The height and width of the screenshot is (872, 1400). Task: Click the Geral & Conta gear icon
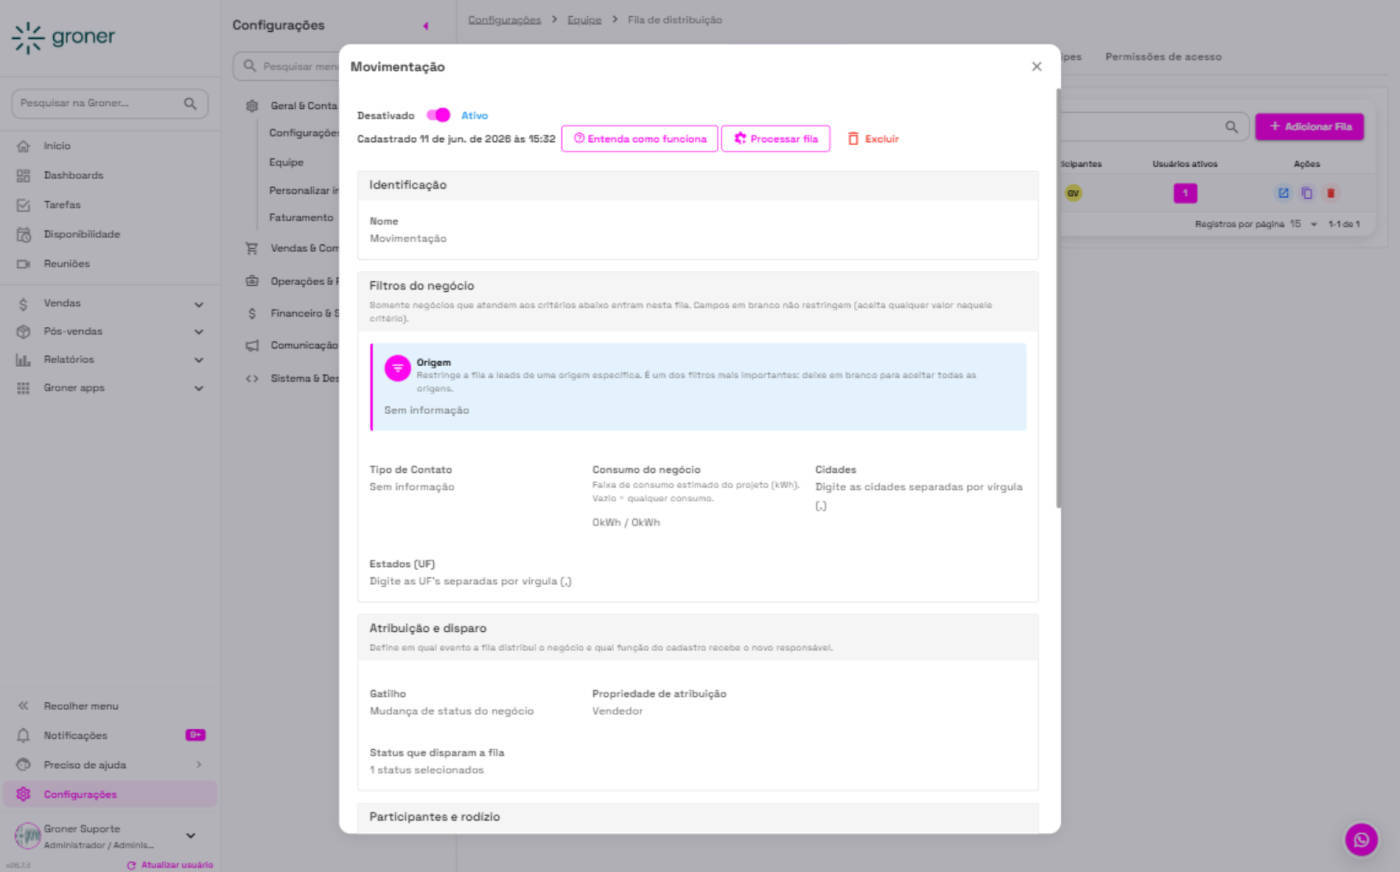[252, 106]
